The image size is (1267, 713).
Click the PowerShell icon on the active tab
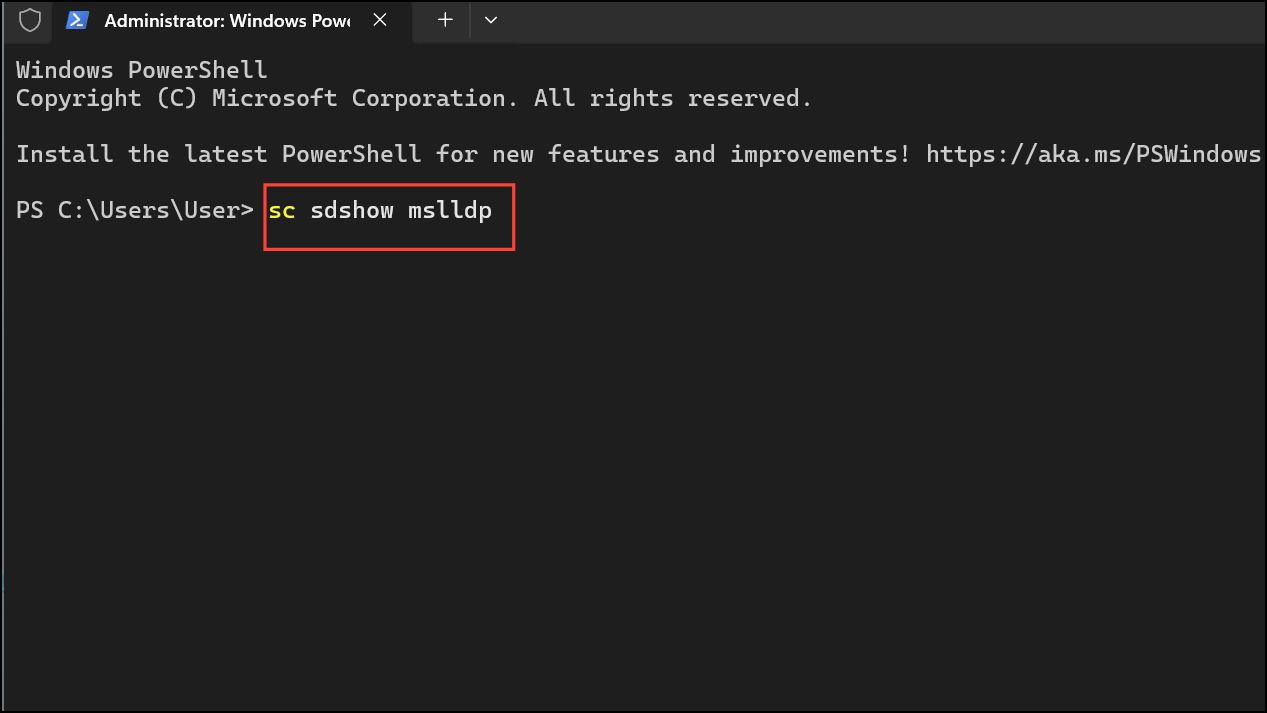(x=77, y=19)
